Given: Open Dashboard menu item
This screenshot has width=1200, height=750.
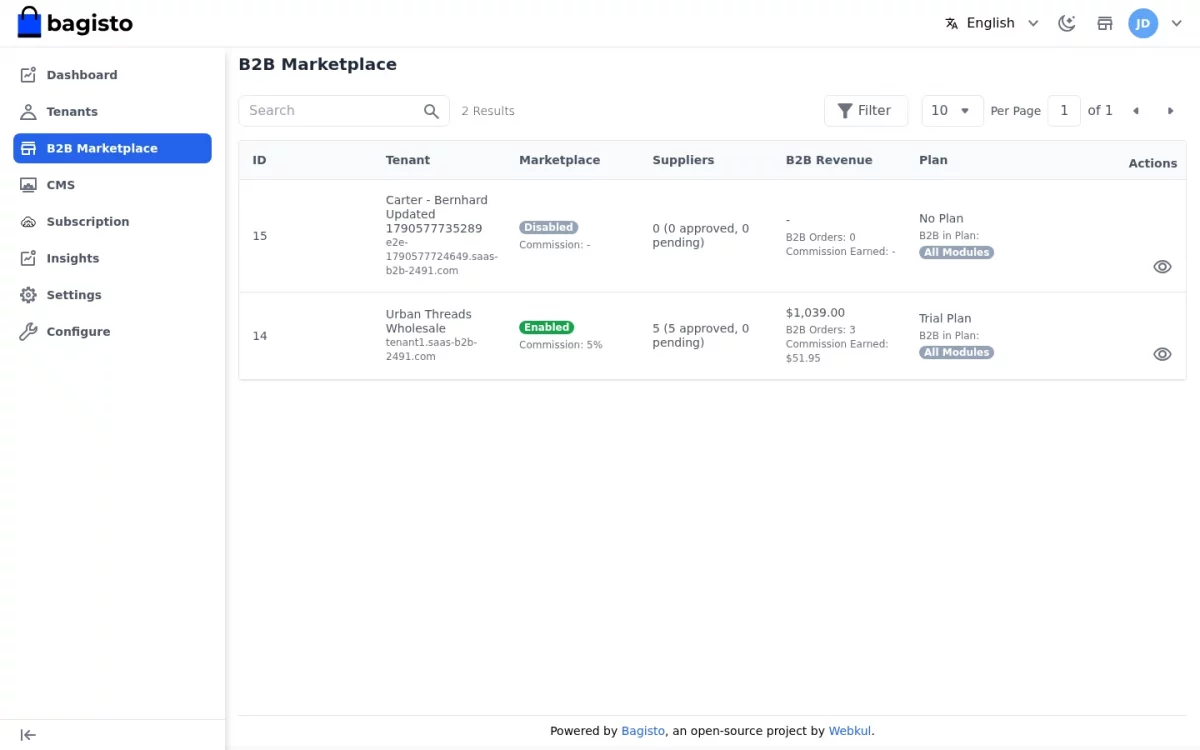Looking at the screenshot, I should coord(112,75).
